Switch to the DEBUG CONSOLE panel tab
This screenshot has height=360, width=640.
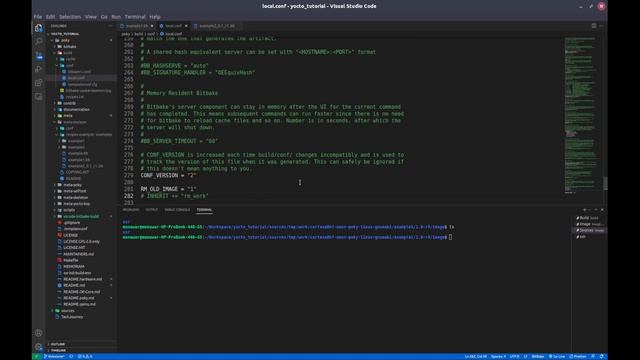point(177,210)
